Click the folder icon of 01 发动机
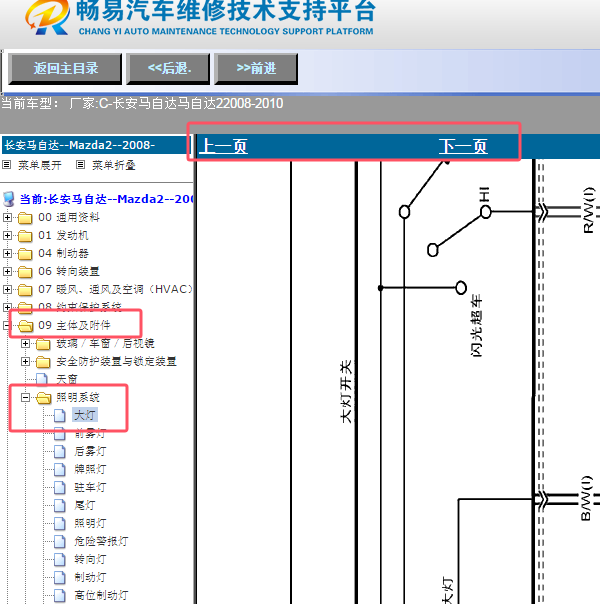Image resolution: width=600 pixels, height=604 pixels. pyautogui.click(x=25, y=236)
